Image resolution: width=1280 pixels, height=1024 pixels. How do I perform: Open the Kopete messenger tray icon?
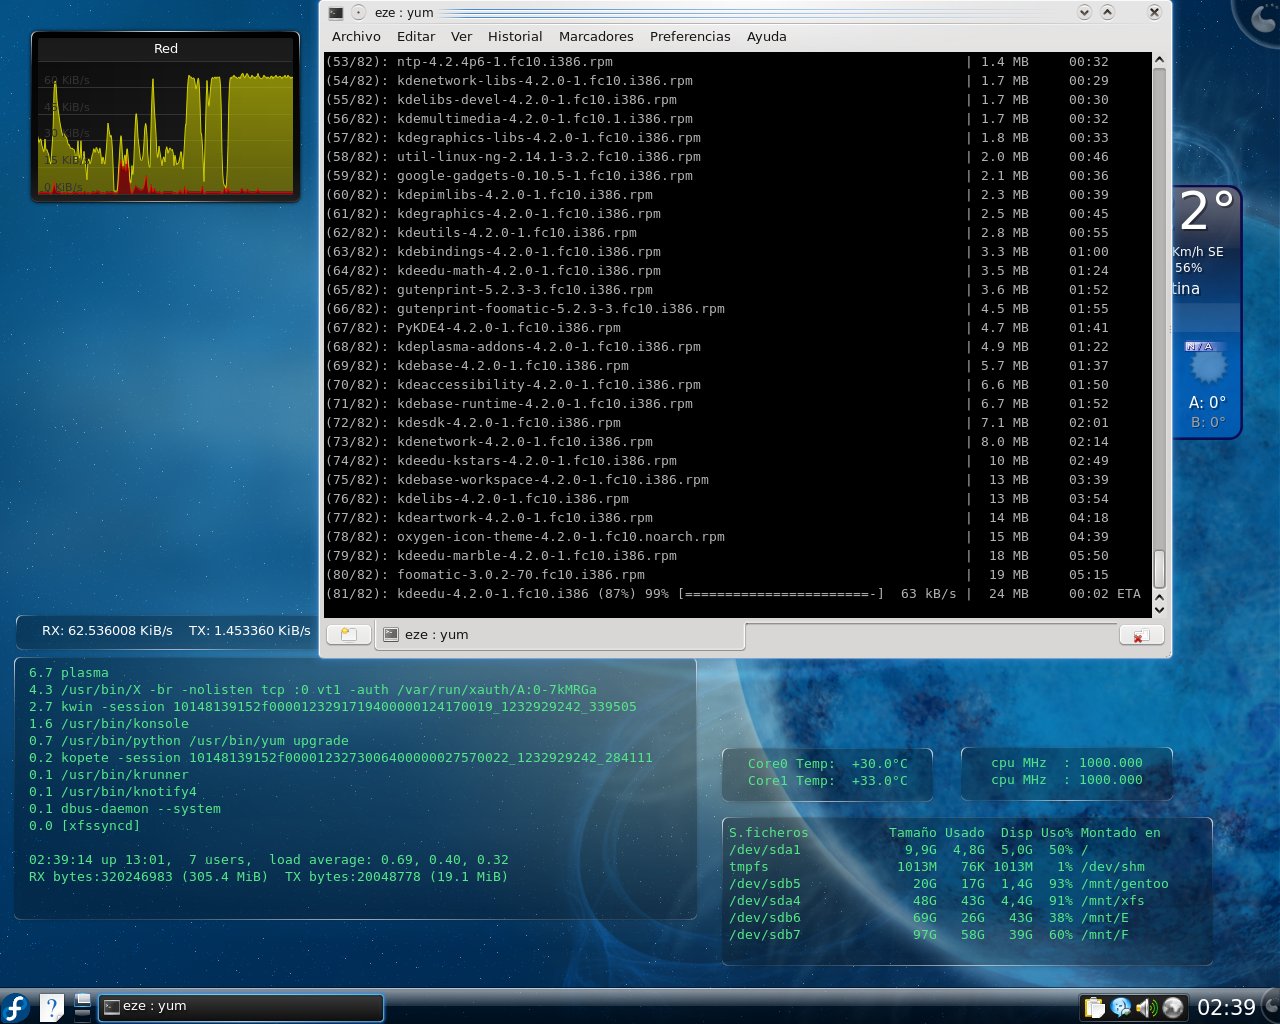pos(1121,1008)
